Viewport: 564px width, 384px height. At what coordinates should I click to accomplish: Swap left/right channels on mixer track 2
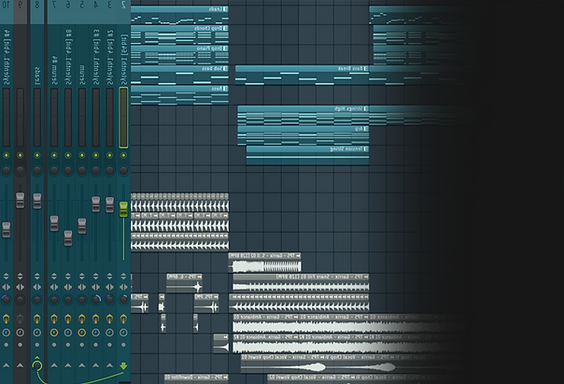[123, 287]
